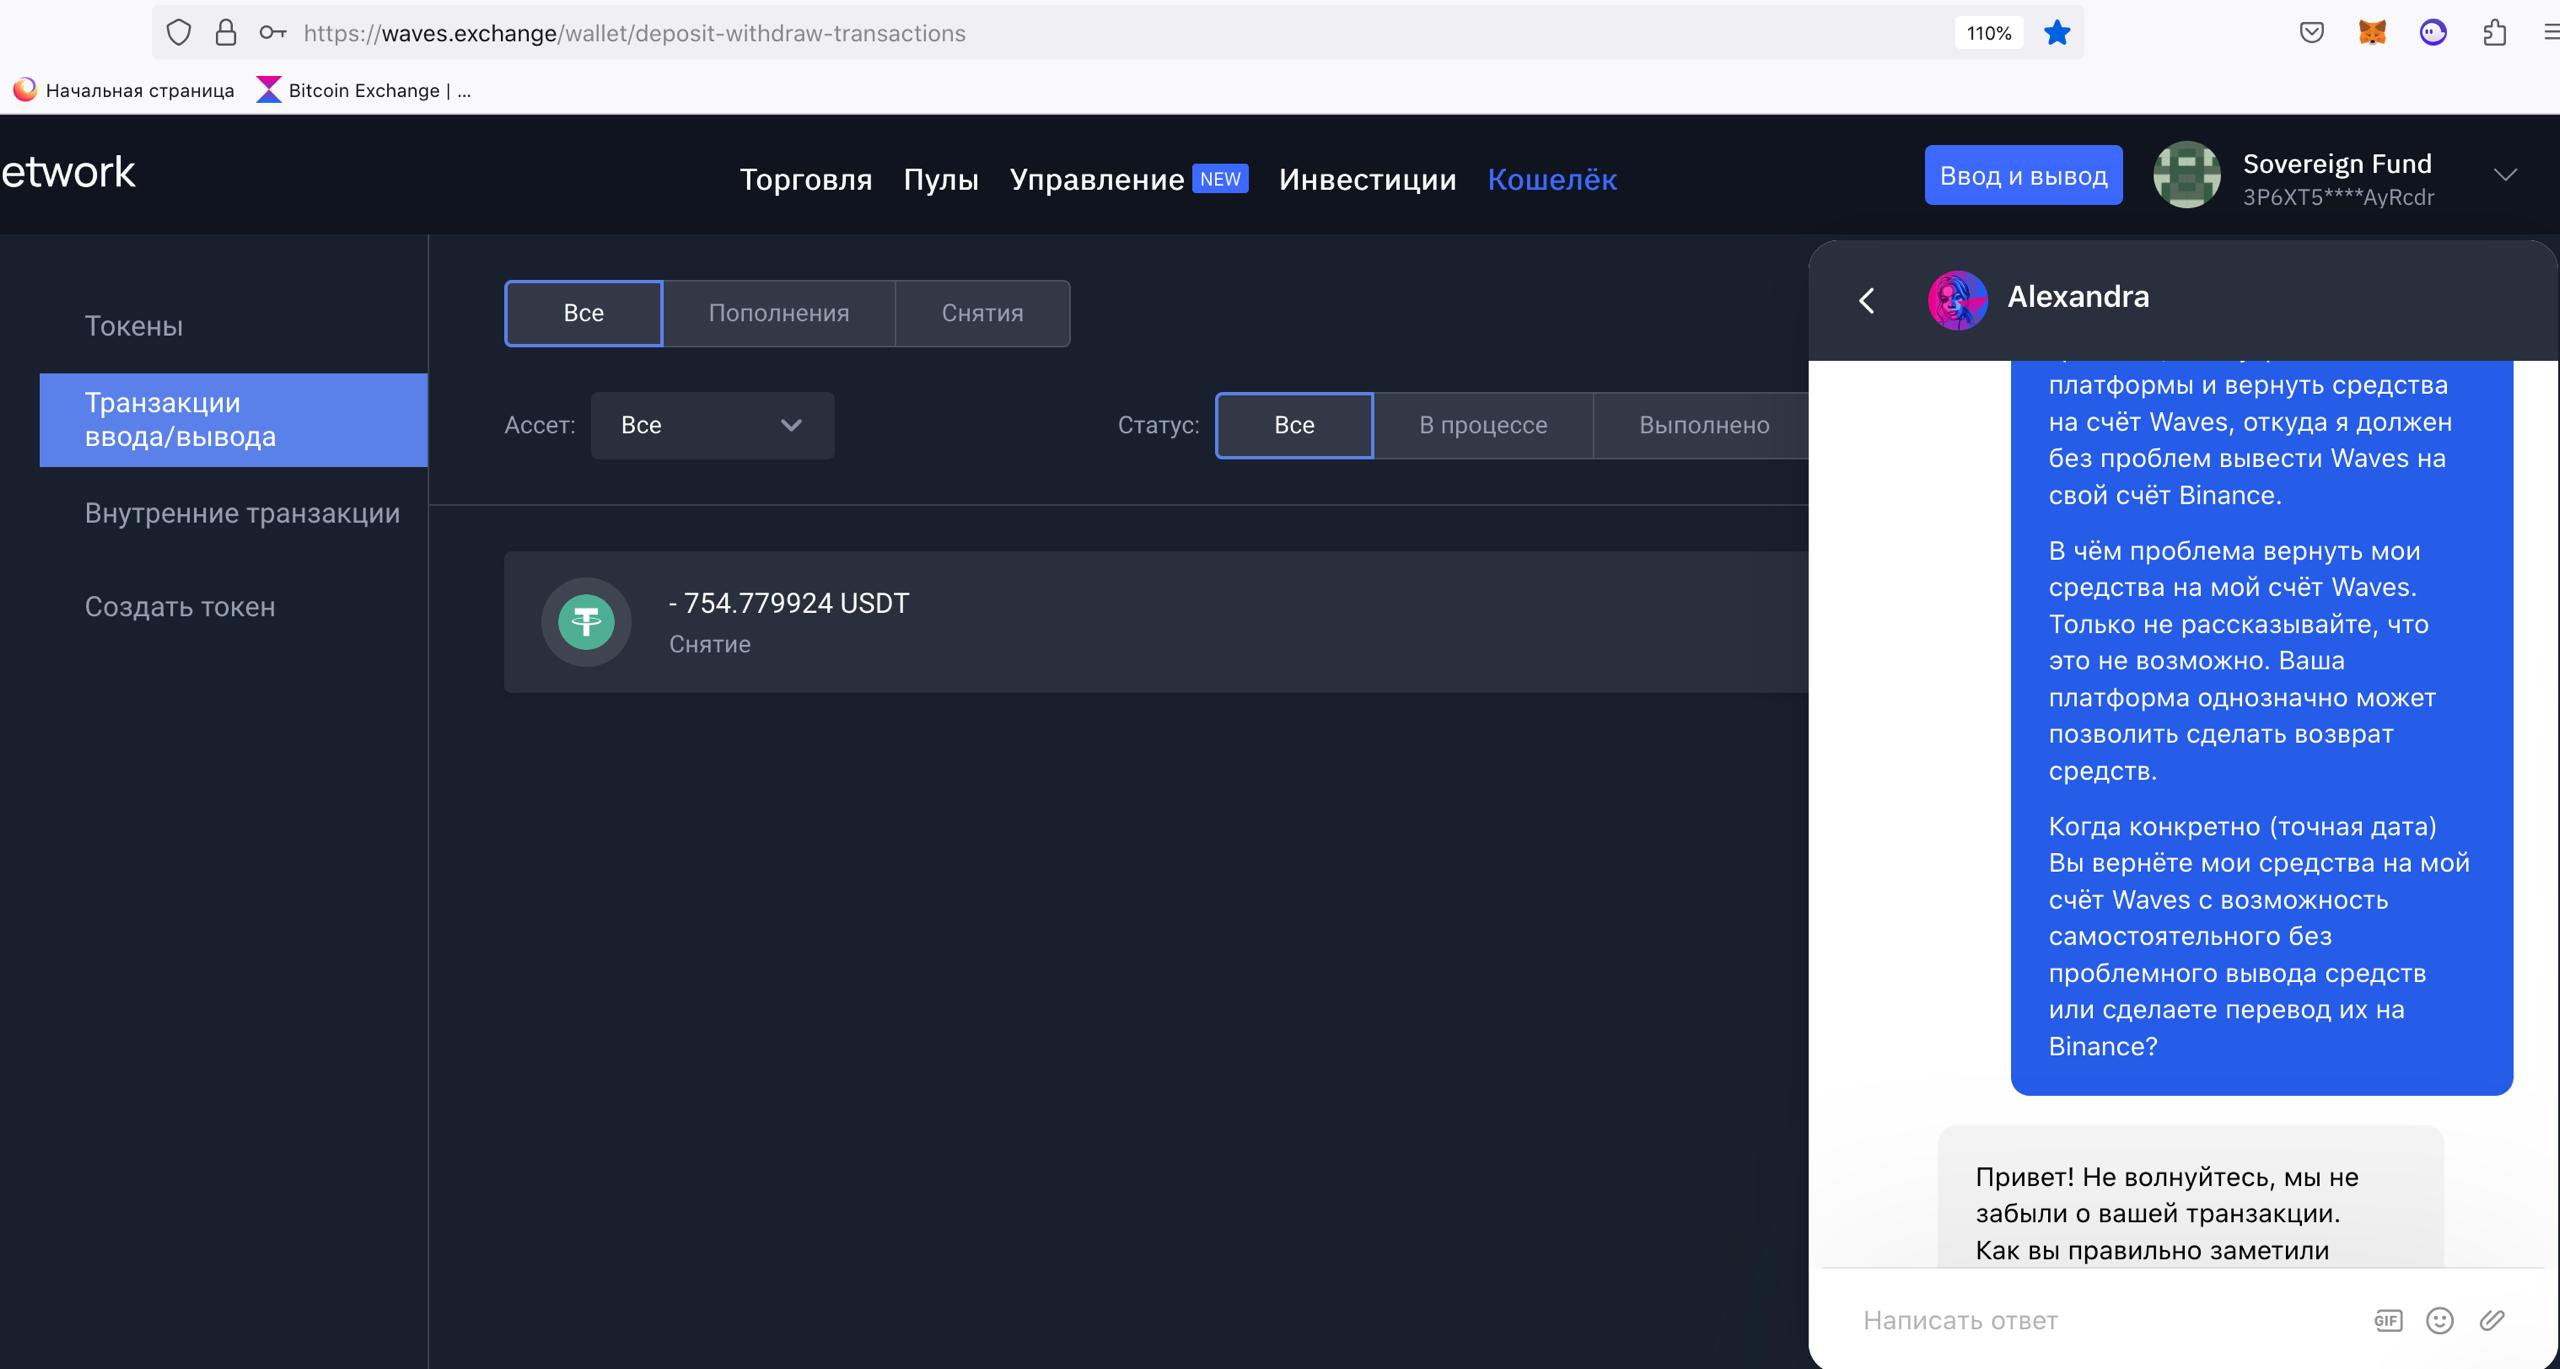Open the emoji picker in chat
Screen dimensions: 2560x1369
[2439, 1321]
